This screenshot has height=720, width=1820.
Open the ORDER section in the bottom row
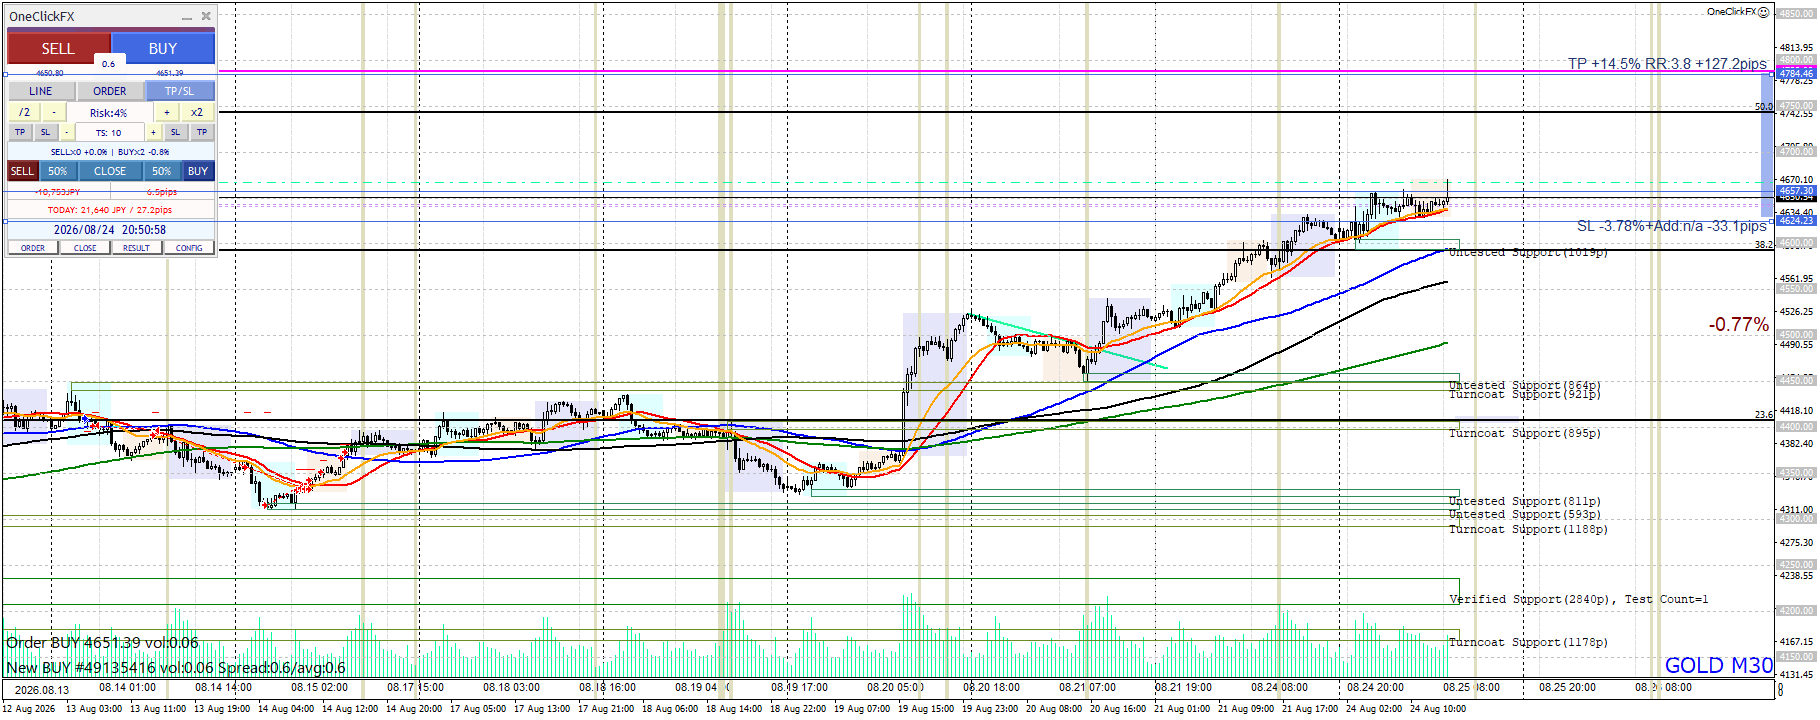coord(33,248)
